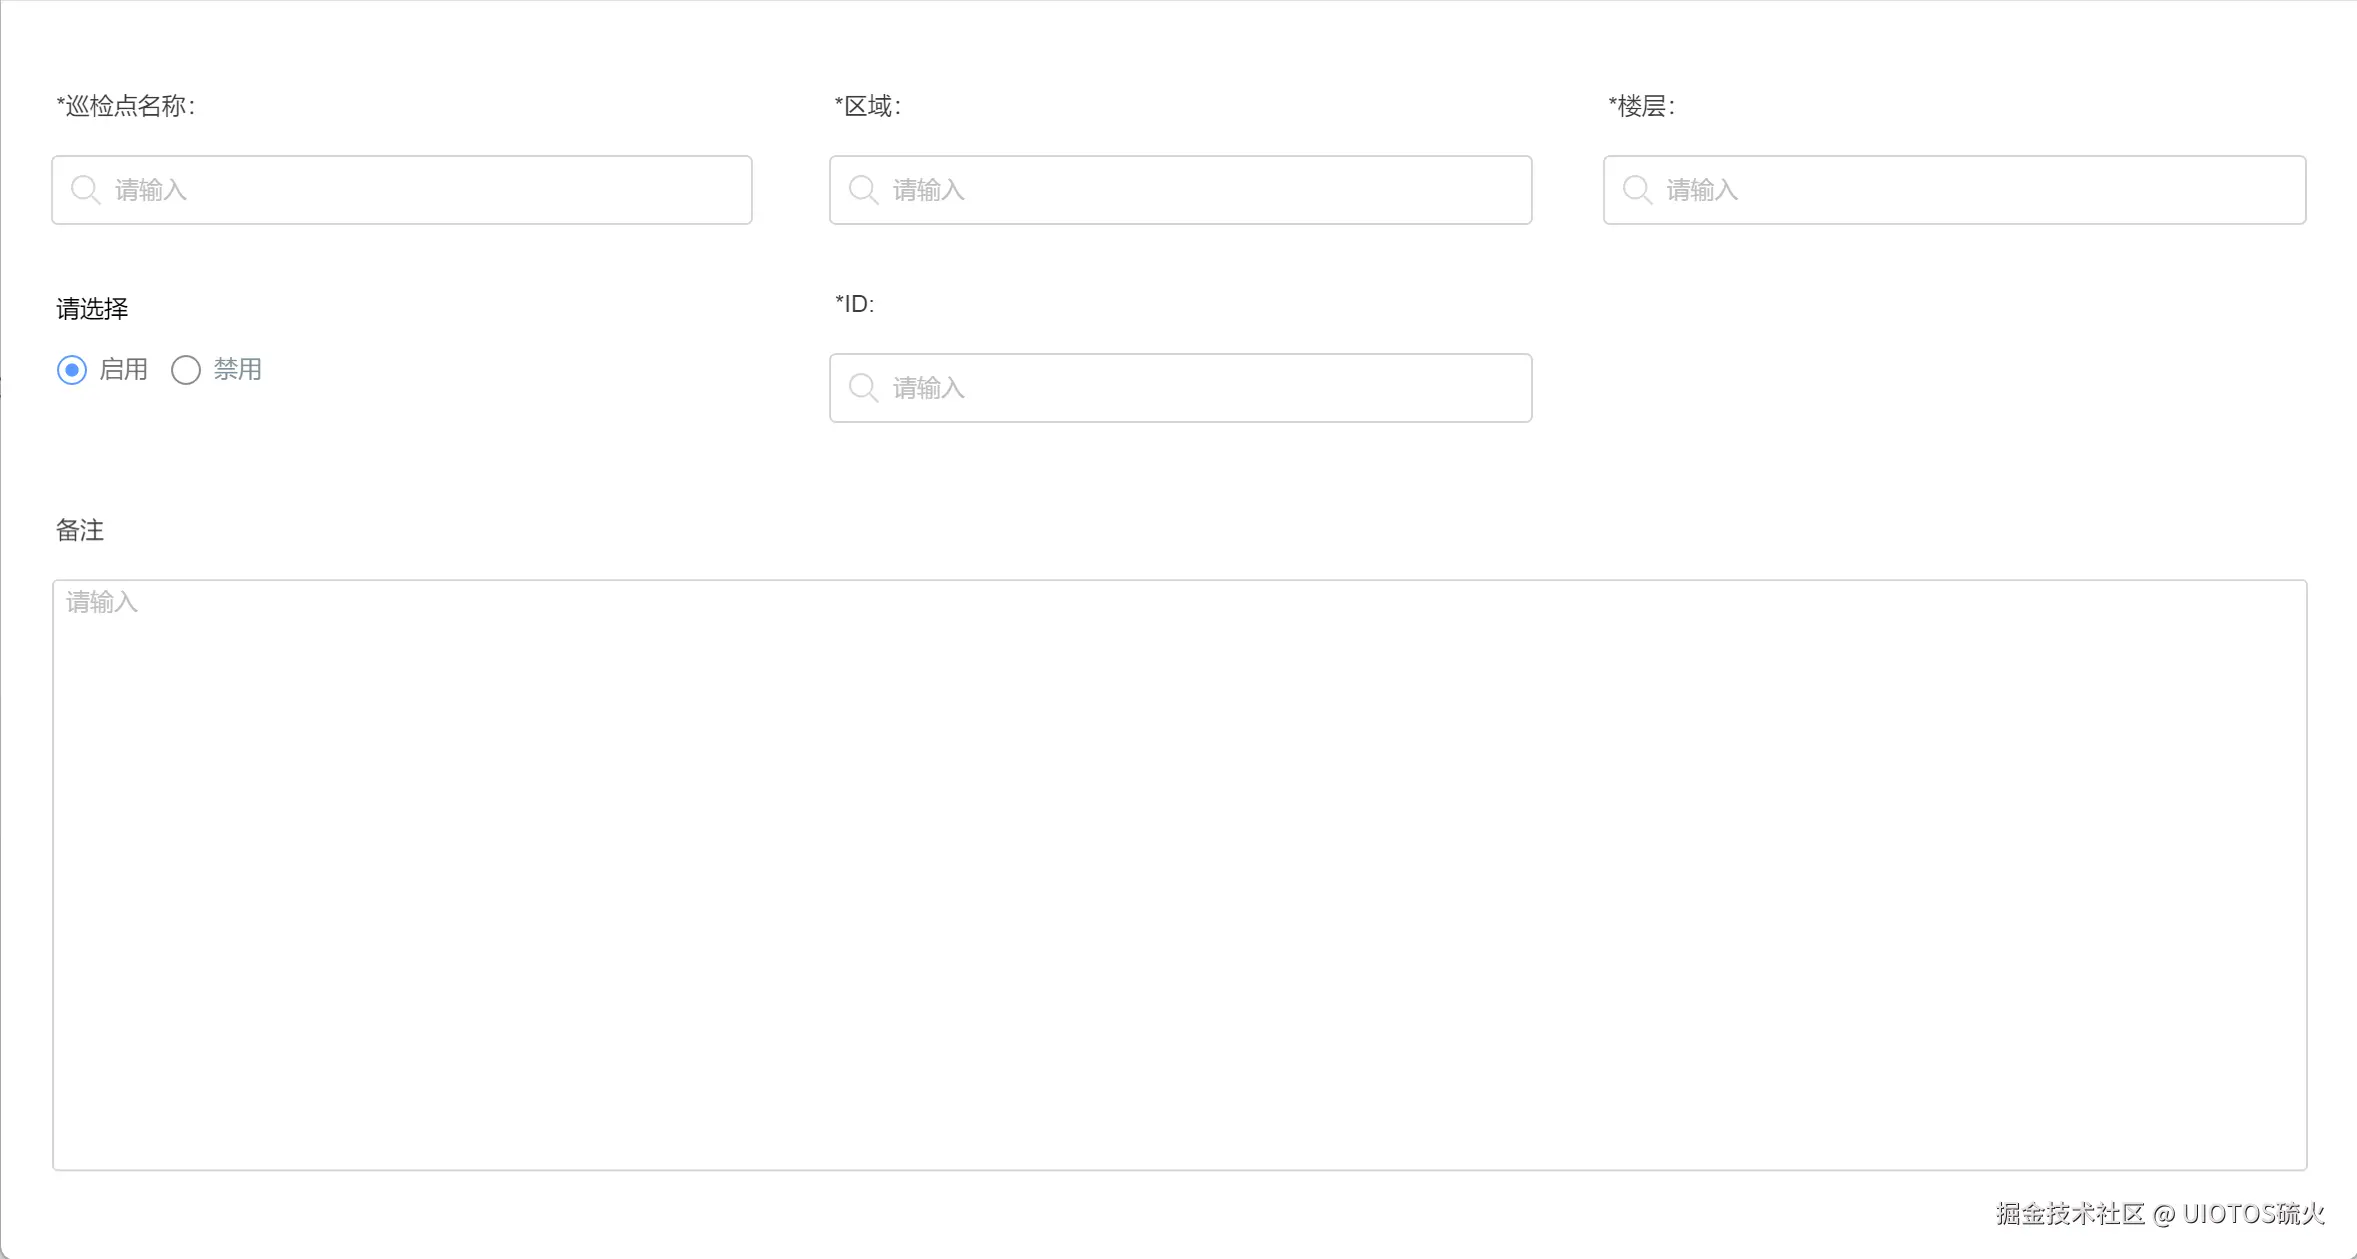Click the 备注 label text
Image resolution: width=2357 pixels, height=1259 pixels.
pos(80,530)
